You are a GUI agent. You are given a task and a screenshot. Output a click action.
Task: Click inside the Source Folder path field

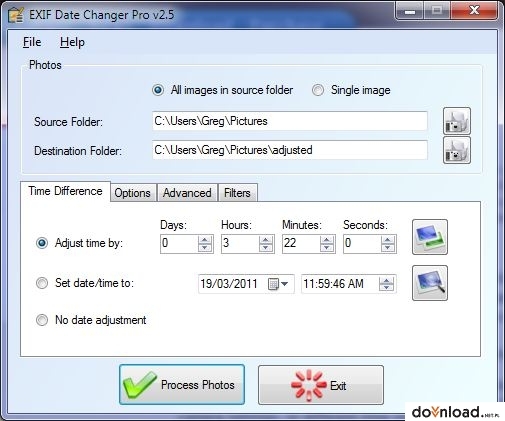(x=290, y=121)
